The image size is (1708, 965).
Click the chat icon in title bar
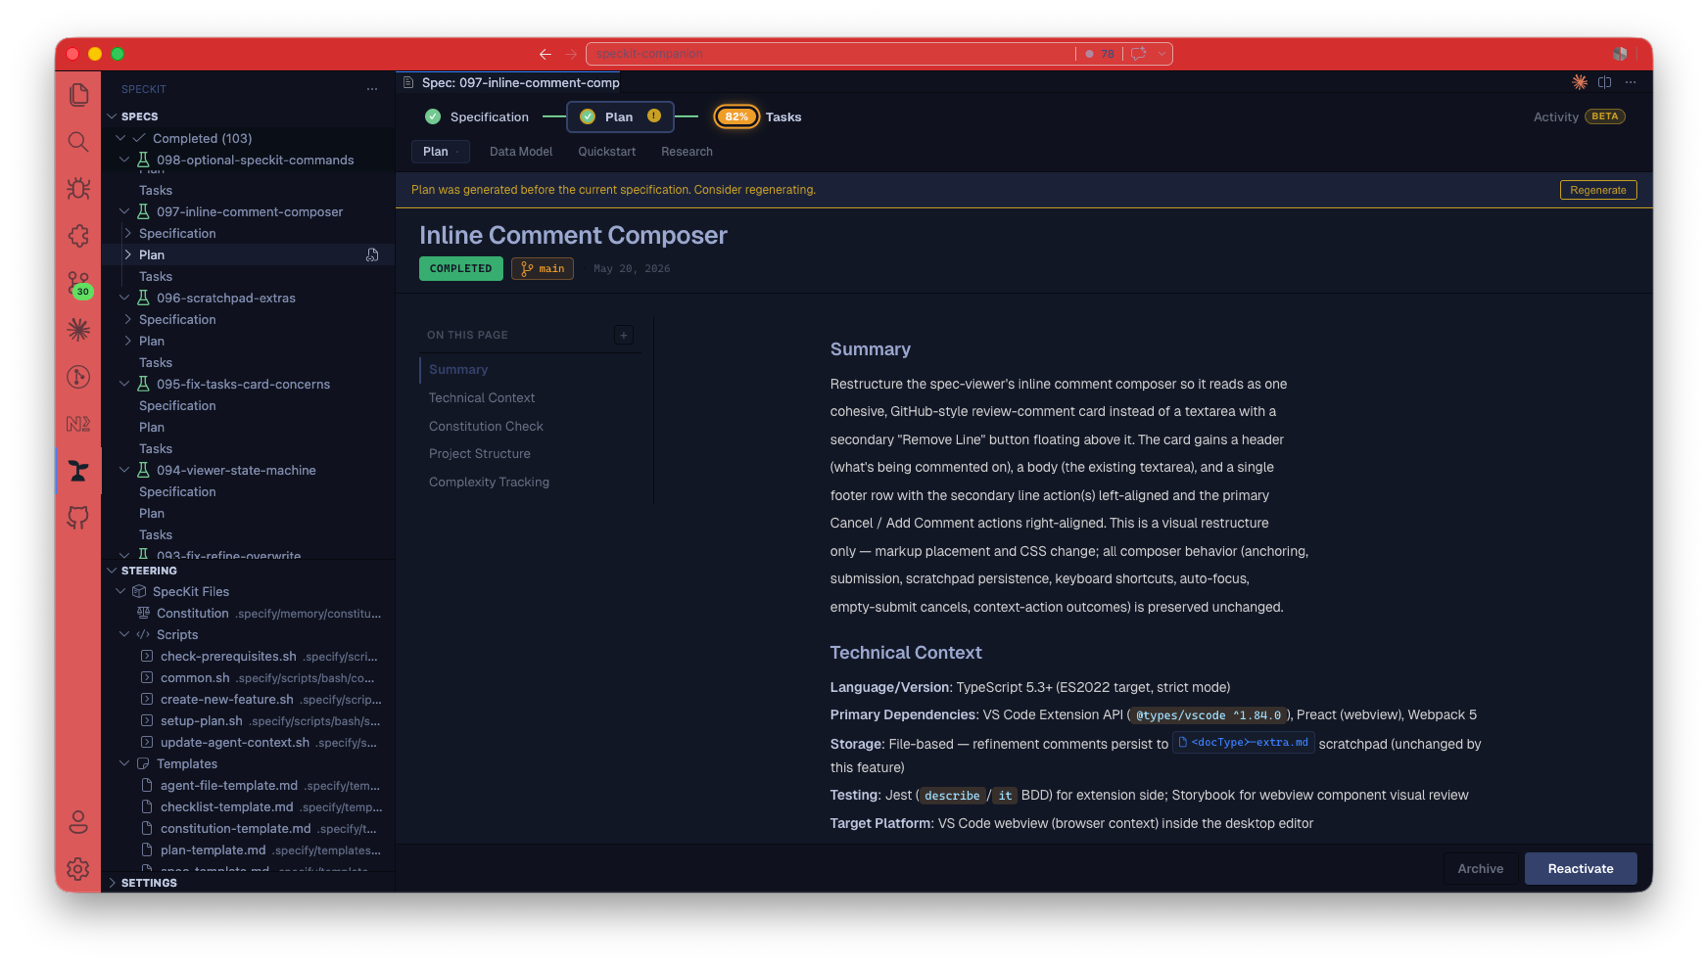point(1139,54)
